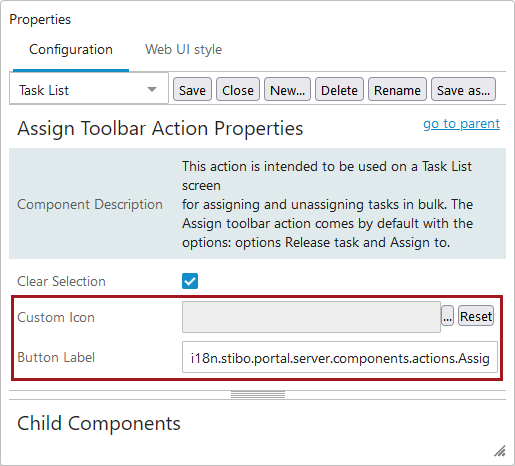Click the Component Description text block
515x466 pixels.
click(327, 204)
